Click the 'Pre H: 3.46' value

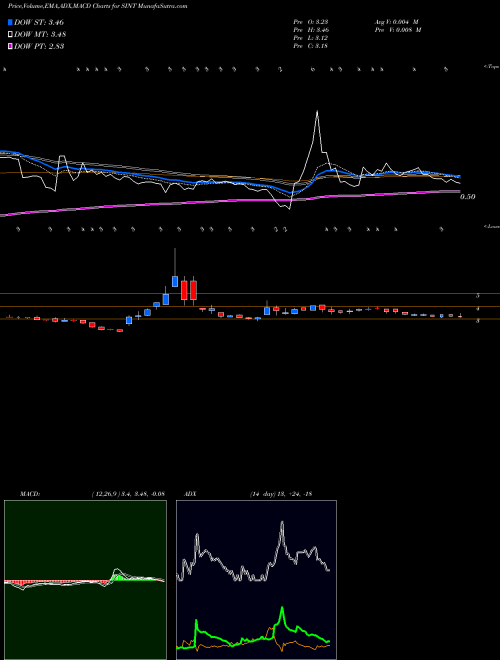click(311, 30)
